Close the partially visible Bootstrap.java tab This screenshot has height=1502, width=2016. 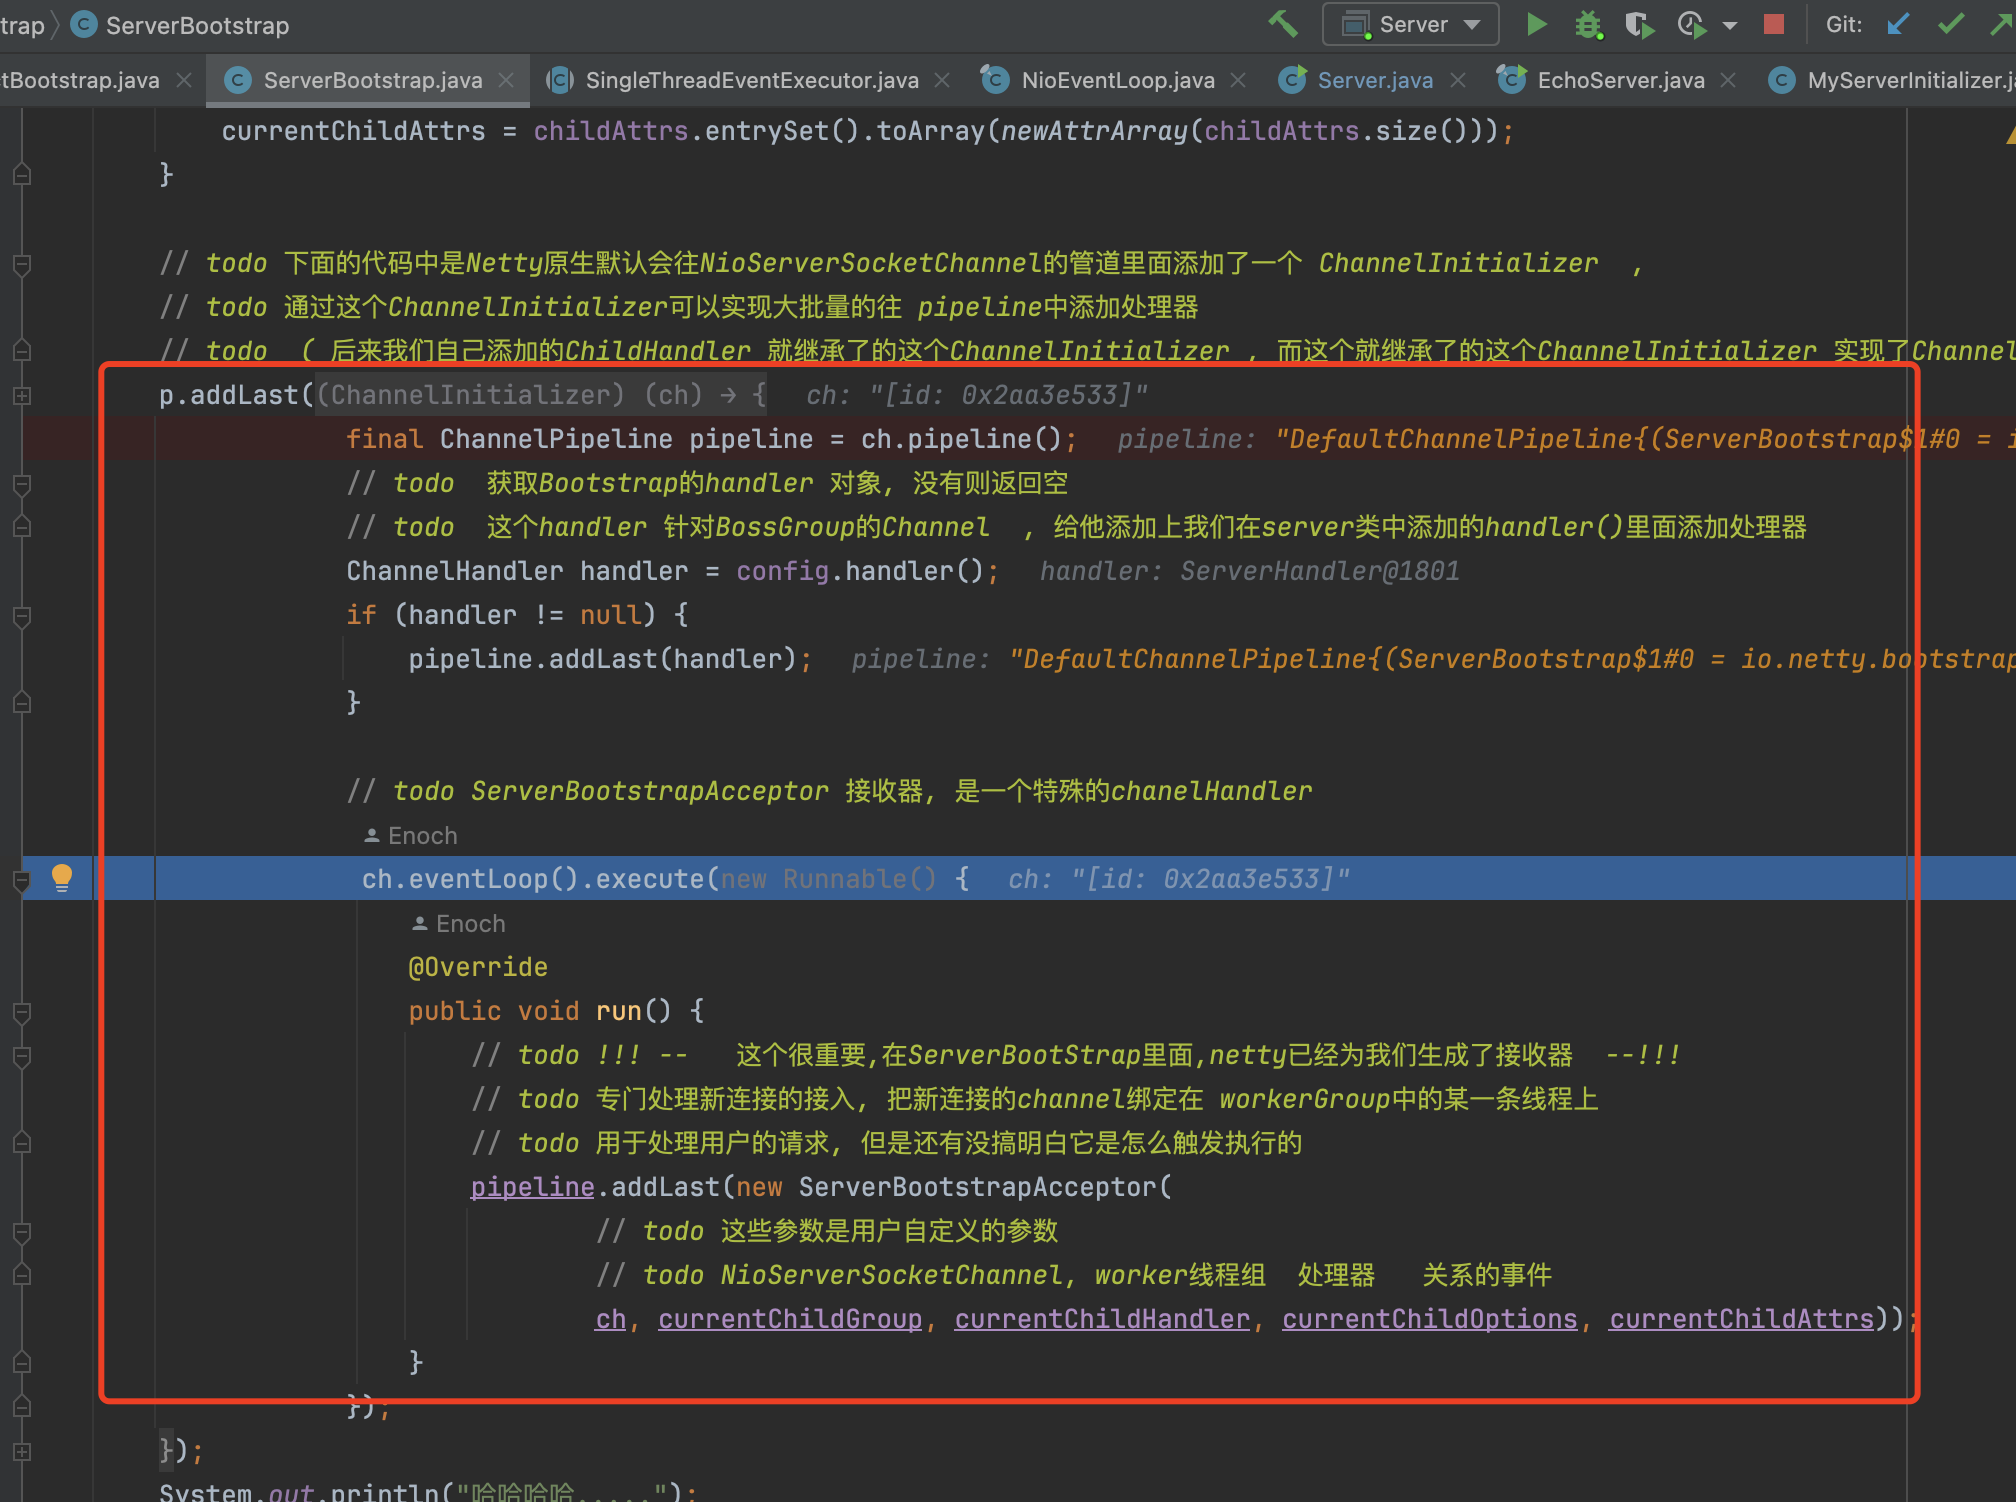pyautogui.click(x=184, y=80)
